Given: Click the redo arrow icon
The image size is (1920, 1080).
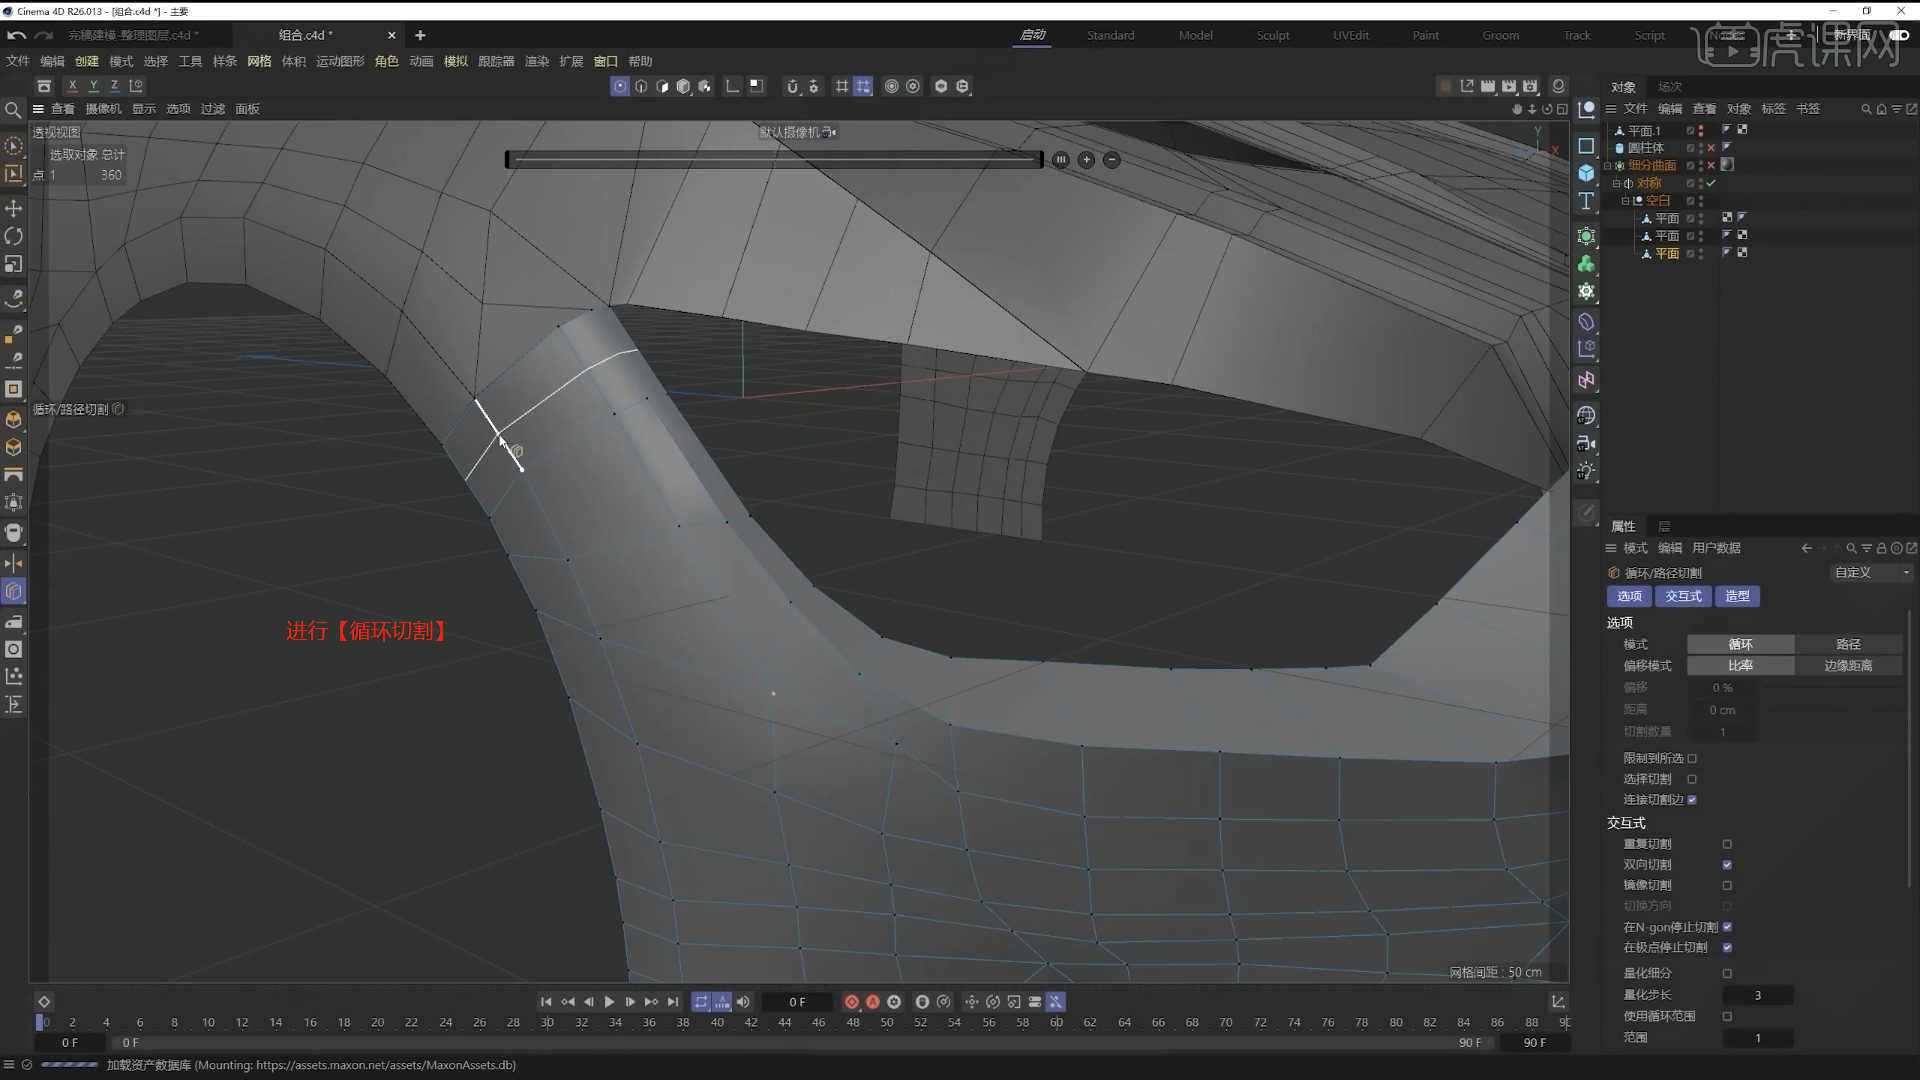Looking at the screenshot, I should [x=43, y=35].
